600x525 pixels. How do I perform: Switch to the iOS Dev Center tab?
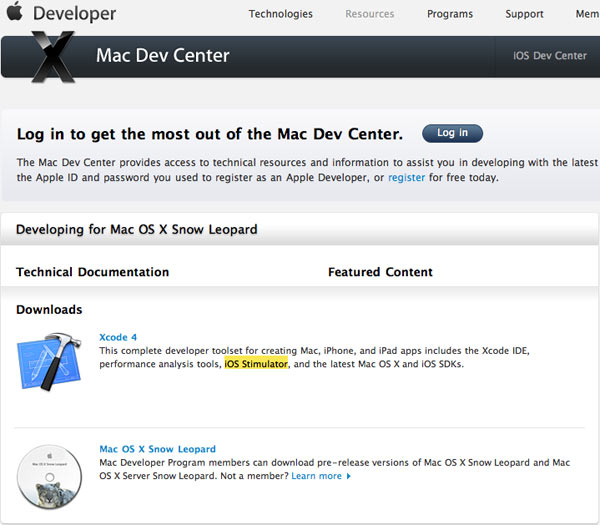click(549, 56)
